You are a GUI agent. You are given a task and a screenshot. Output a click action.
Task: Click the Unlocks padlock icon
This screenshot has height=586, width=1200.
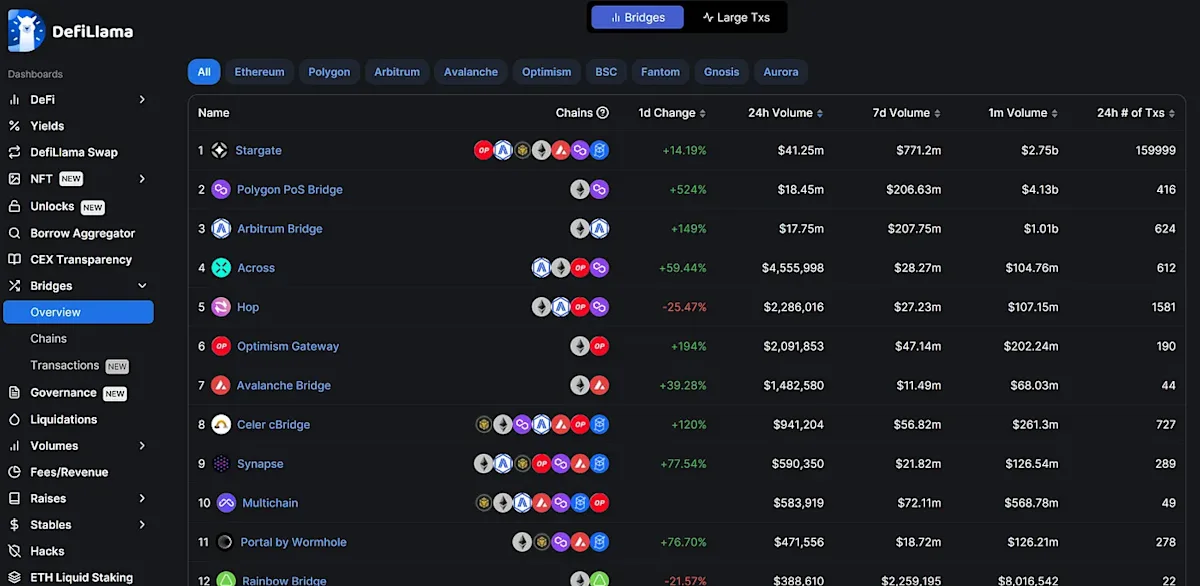point(14,206)
